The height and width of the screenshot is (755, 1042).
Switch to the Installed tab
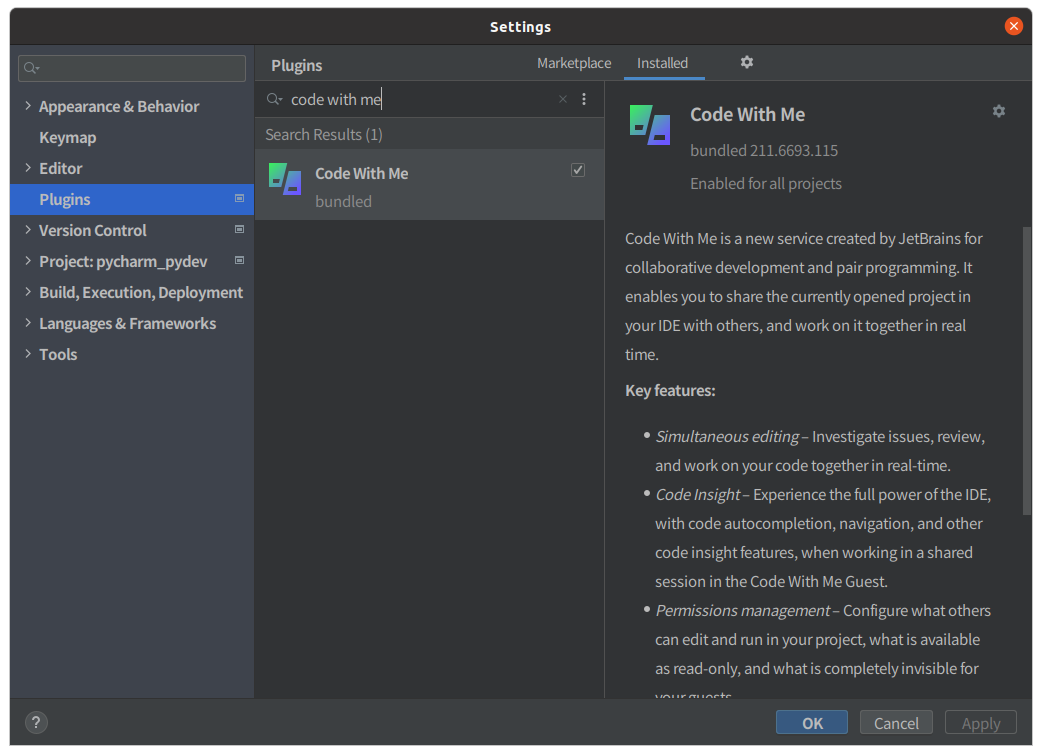pos(663,63)
